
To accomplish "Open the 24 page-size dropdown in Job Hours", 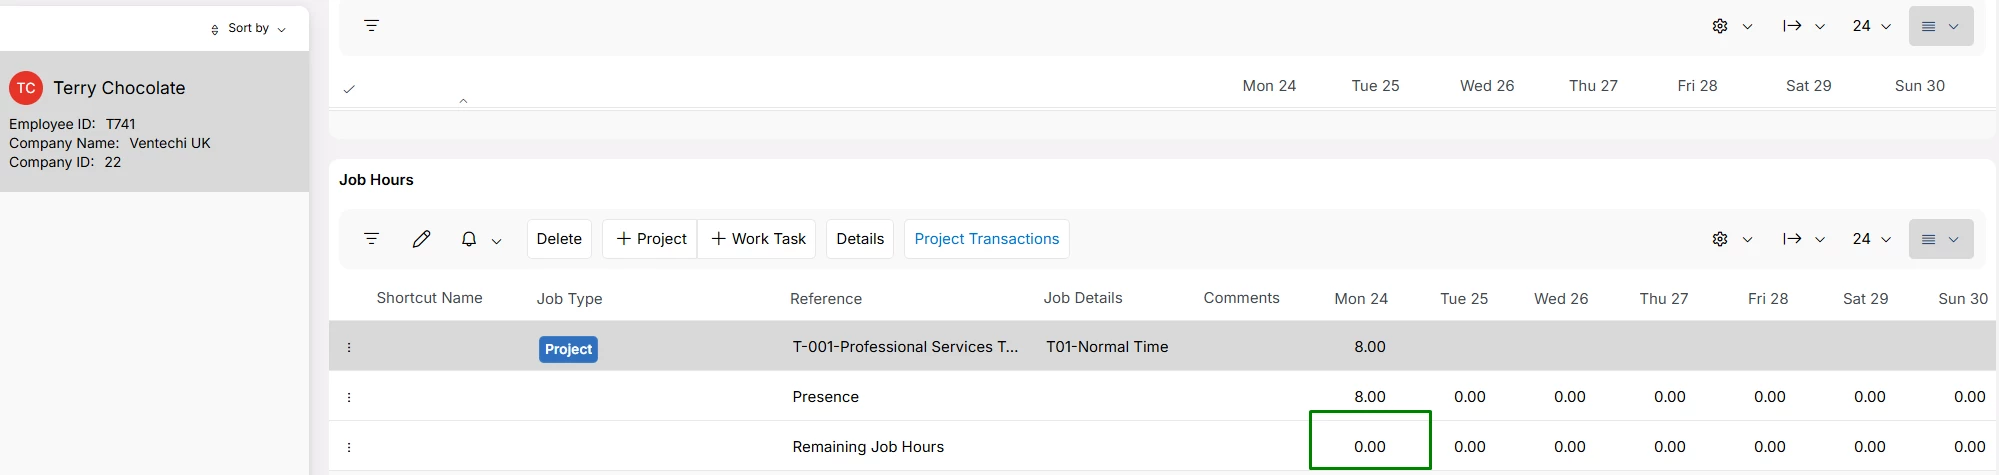I will coord(1871,239).
